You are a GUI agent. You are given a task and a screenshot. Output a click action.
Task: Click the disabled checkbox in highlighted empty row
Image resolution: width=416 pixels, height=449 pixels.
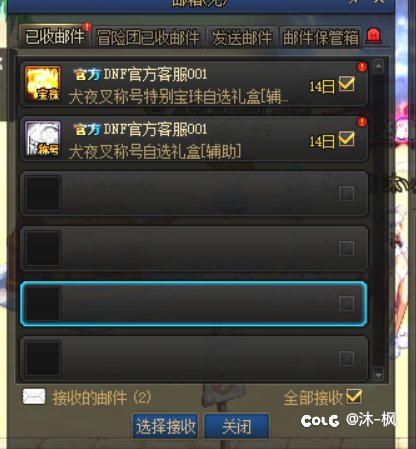tap(347, 304)
